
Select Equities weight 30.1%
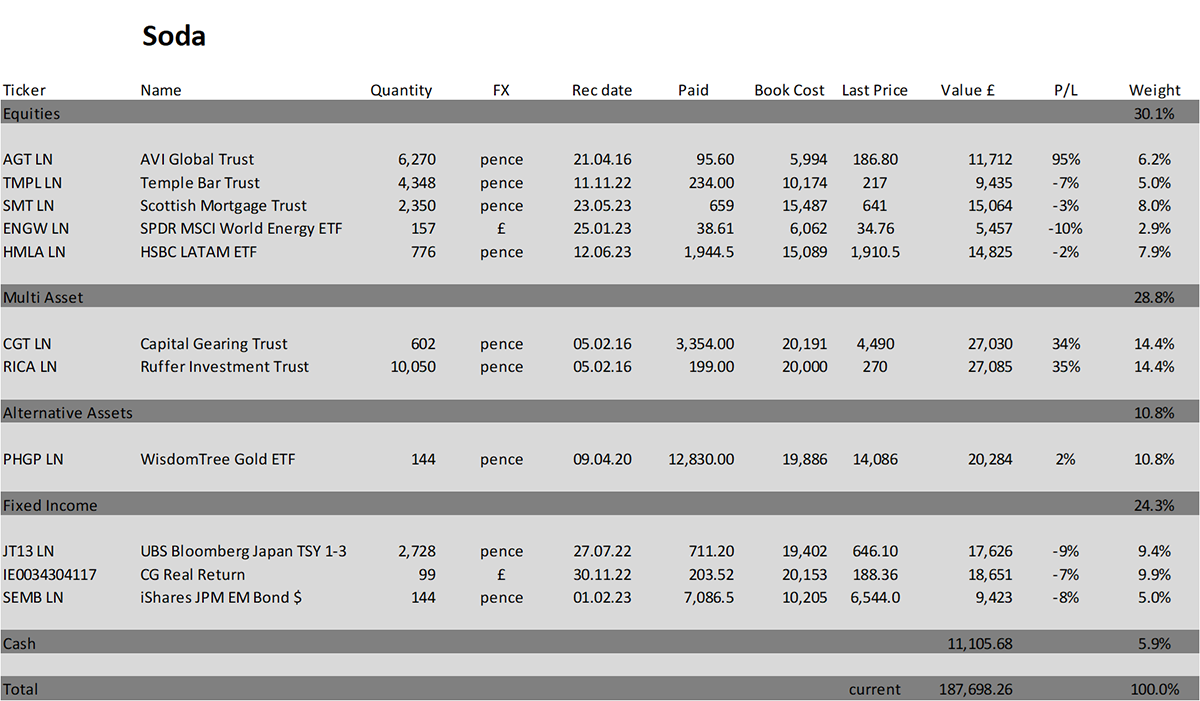[x=1154, y=113]
